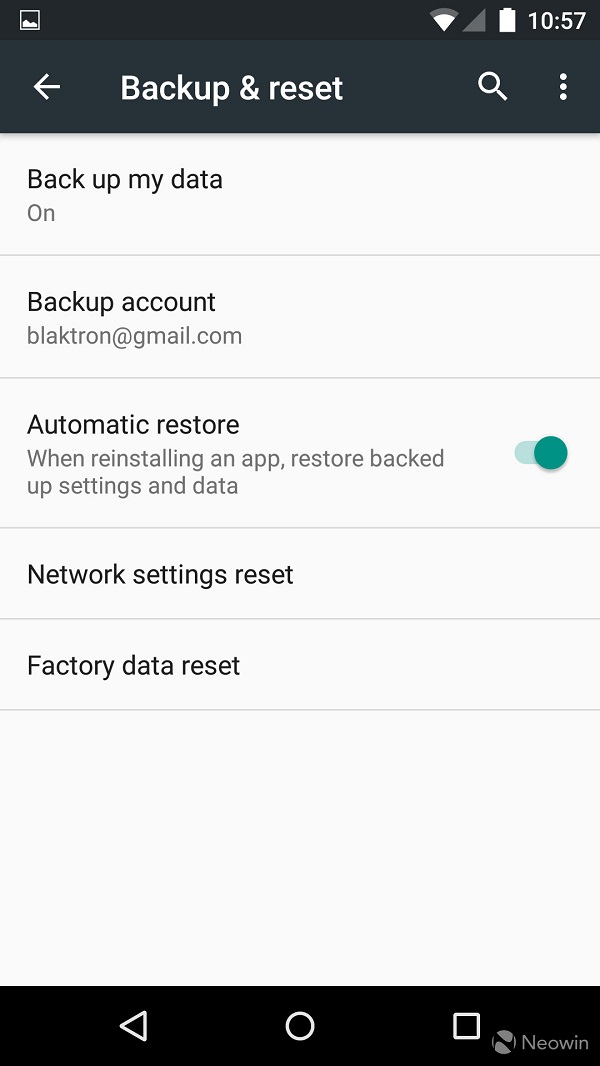The height and width of the screenshot is (1066, 600).
Task: Select Network settings reset
Action: (300, 574)
